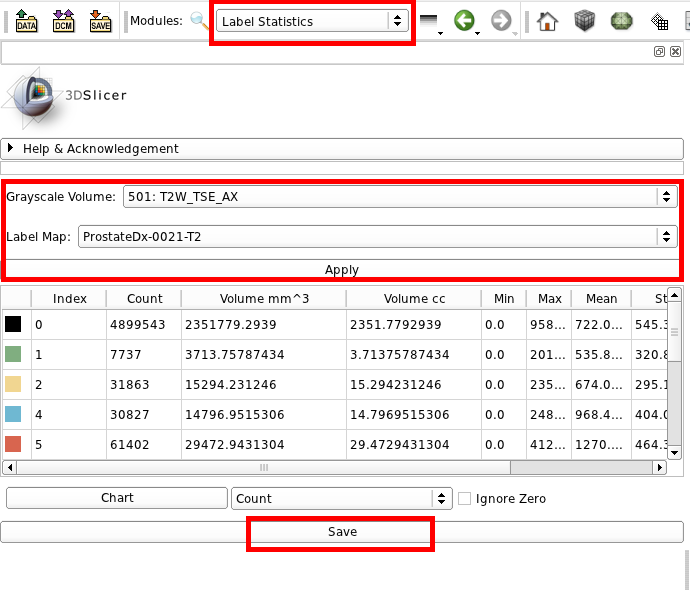
Task: Open the Modules selector showing Label Statistics
Action: point(312,21)
